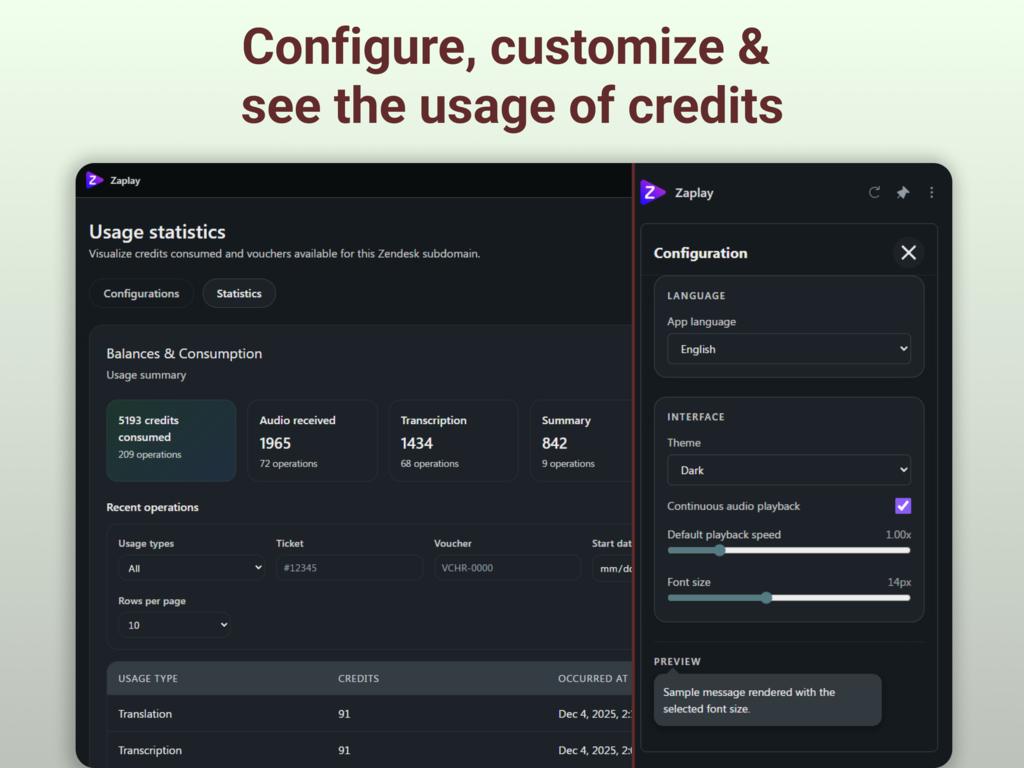Toggle Continuous audio playback checkbox
Viewport: 1024px width, 768px height.
[x=903, y=506]
